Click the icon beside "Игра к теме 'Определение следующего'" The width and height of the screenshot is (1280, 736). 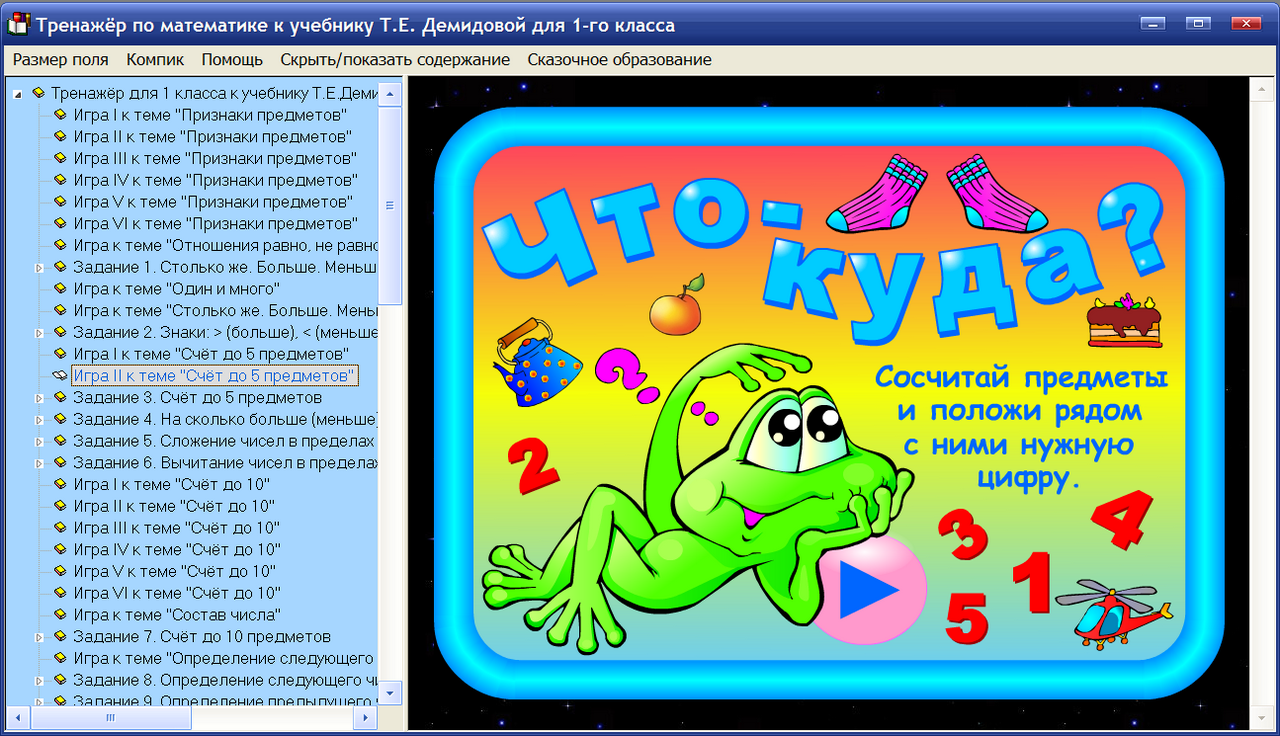(x=58, y=658)
